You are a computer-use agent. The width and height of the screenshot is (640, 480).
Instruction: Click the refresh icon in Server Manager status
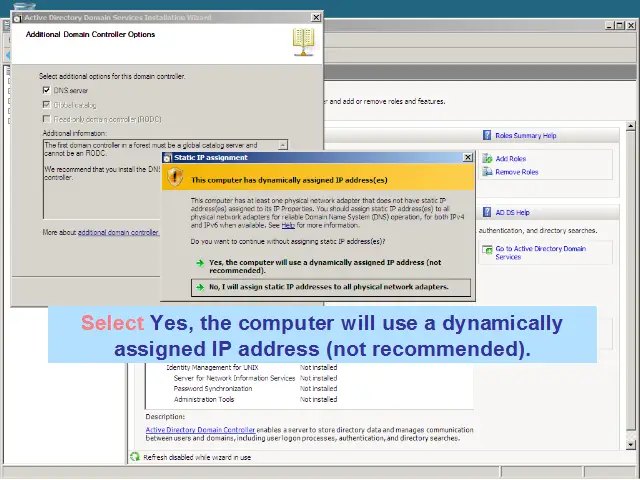pos(135,457)
